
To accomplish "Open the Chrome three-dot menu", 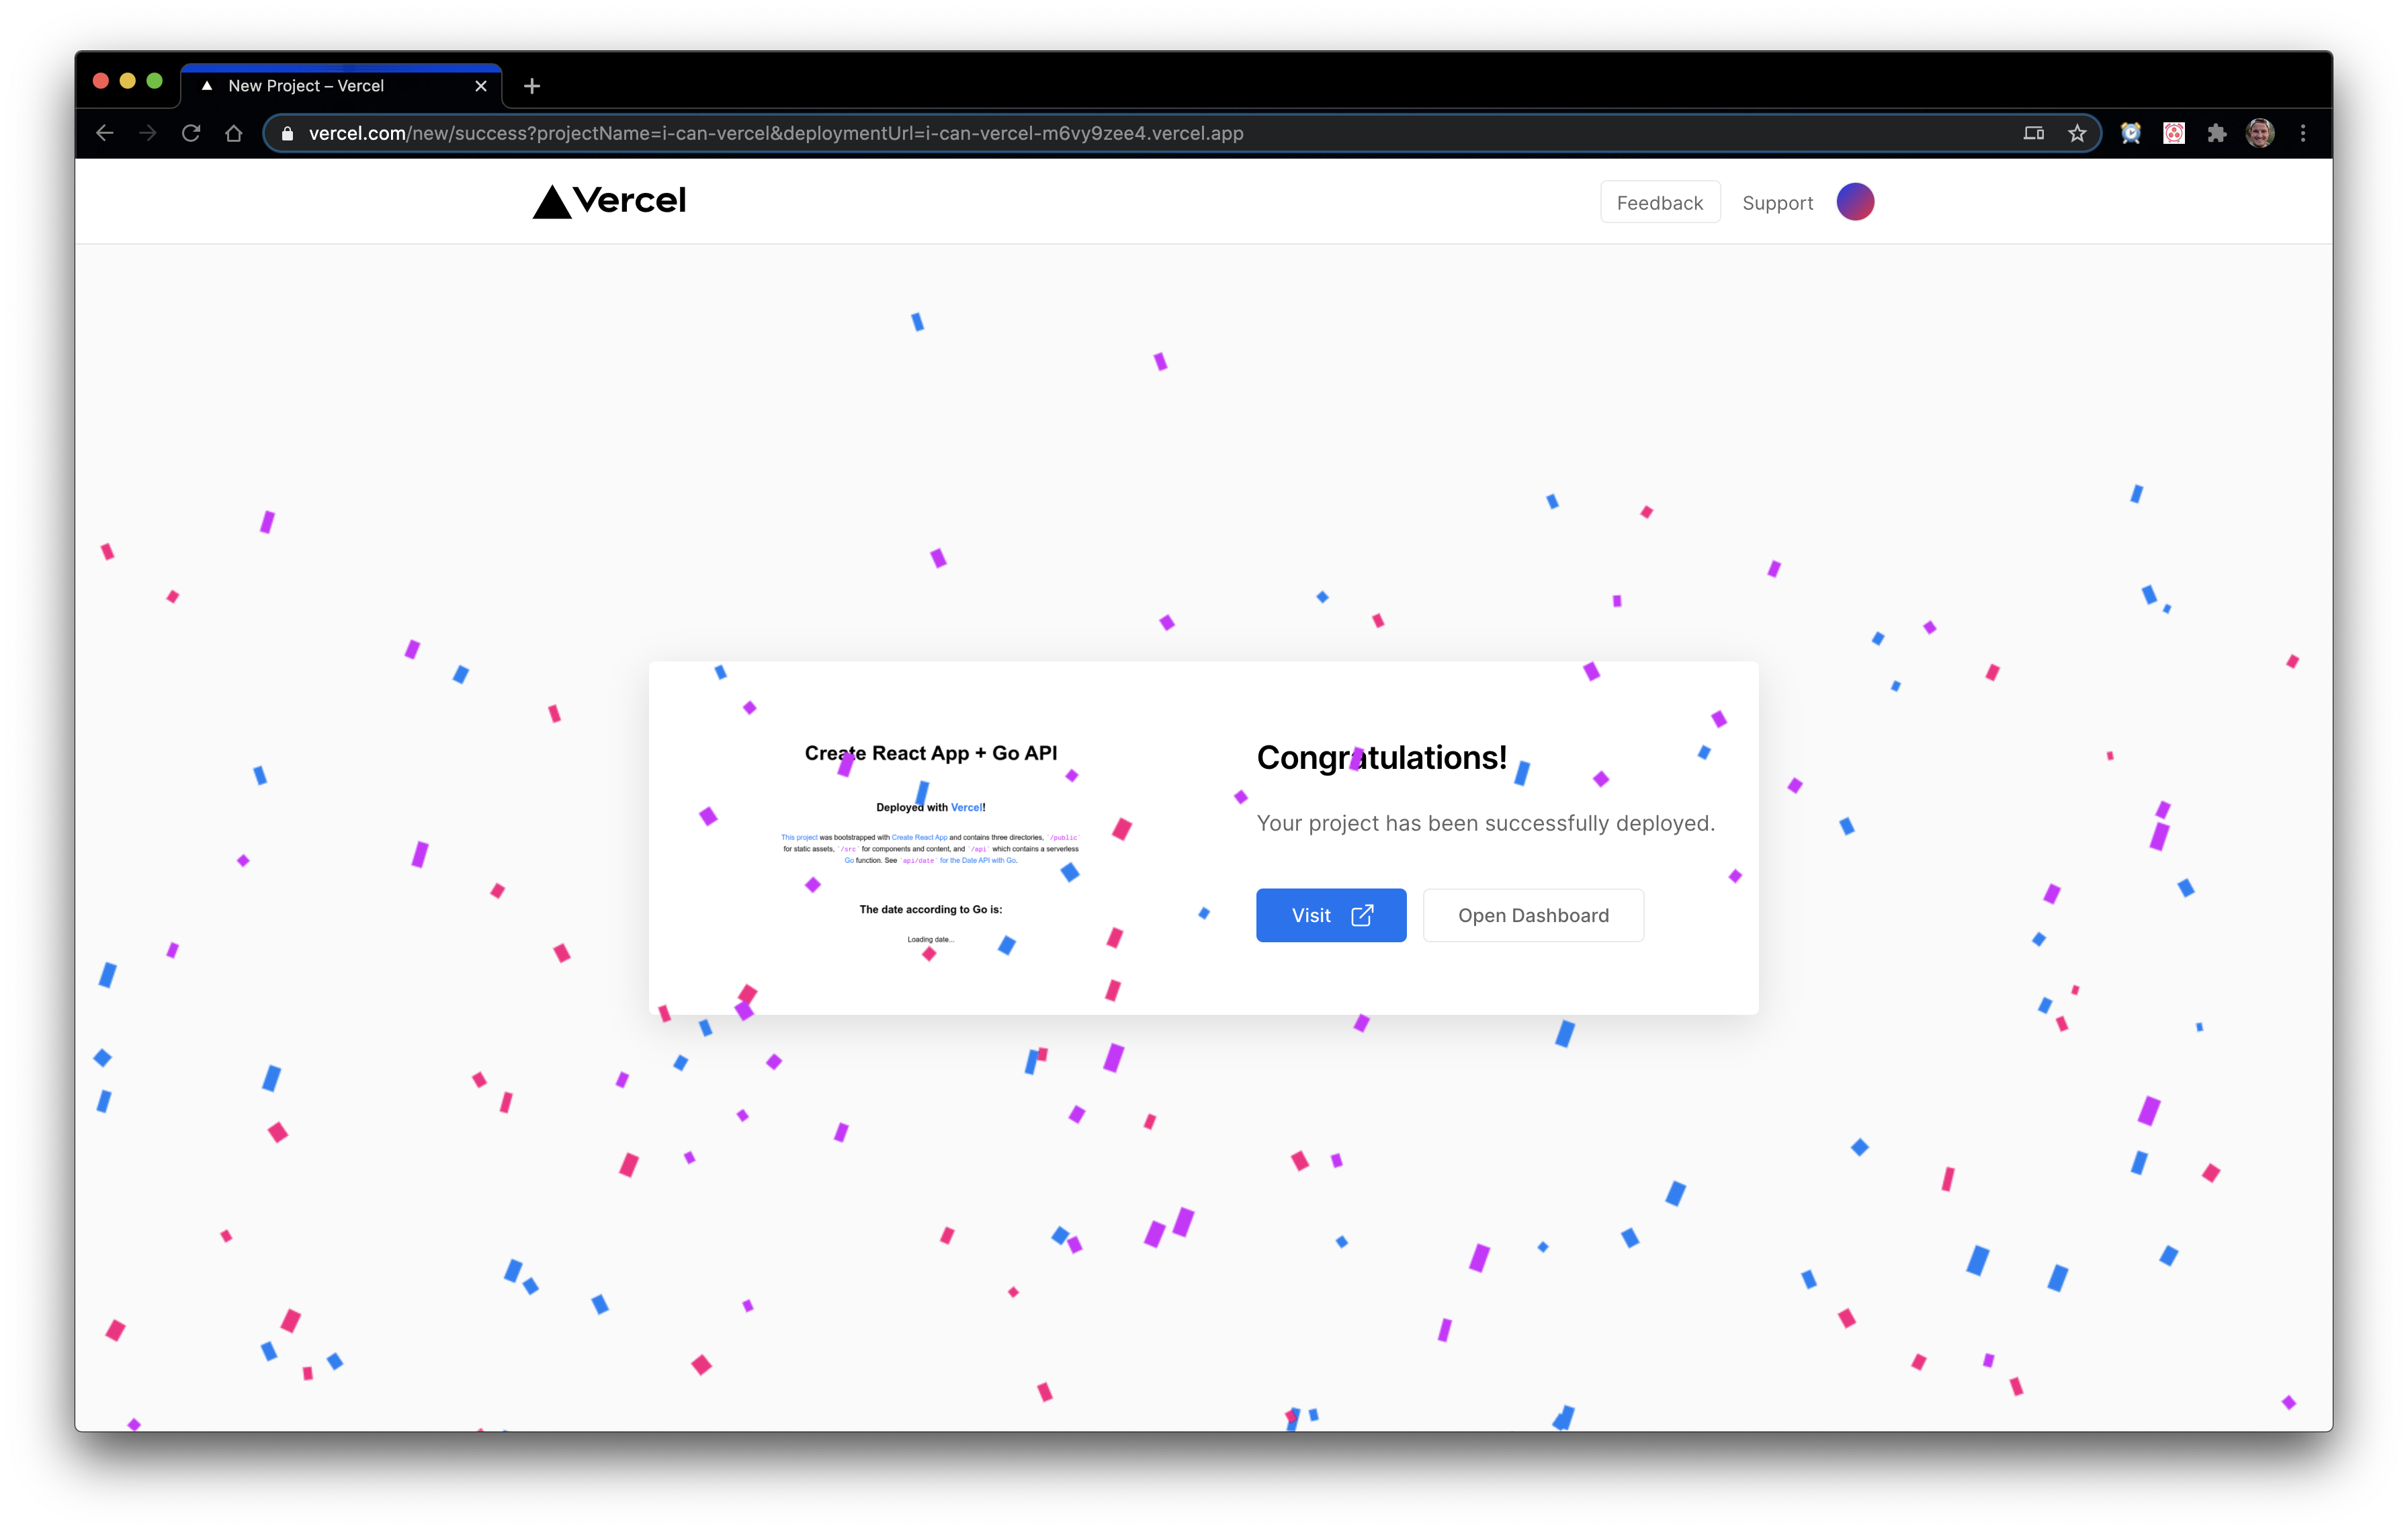I will pos(2303,133).
